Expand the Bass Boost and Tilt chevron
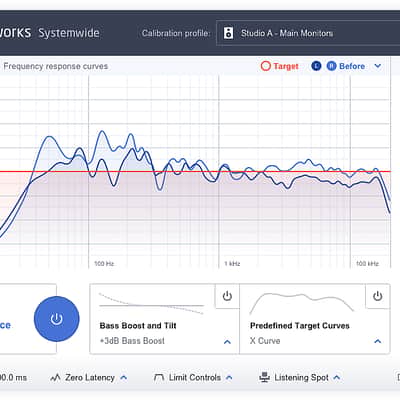The width and height of the screenshot is (400, 400). coord(227,342)
